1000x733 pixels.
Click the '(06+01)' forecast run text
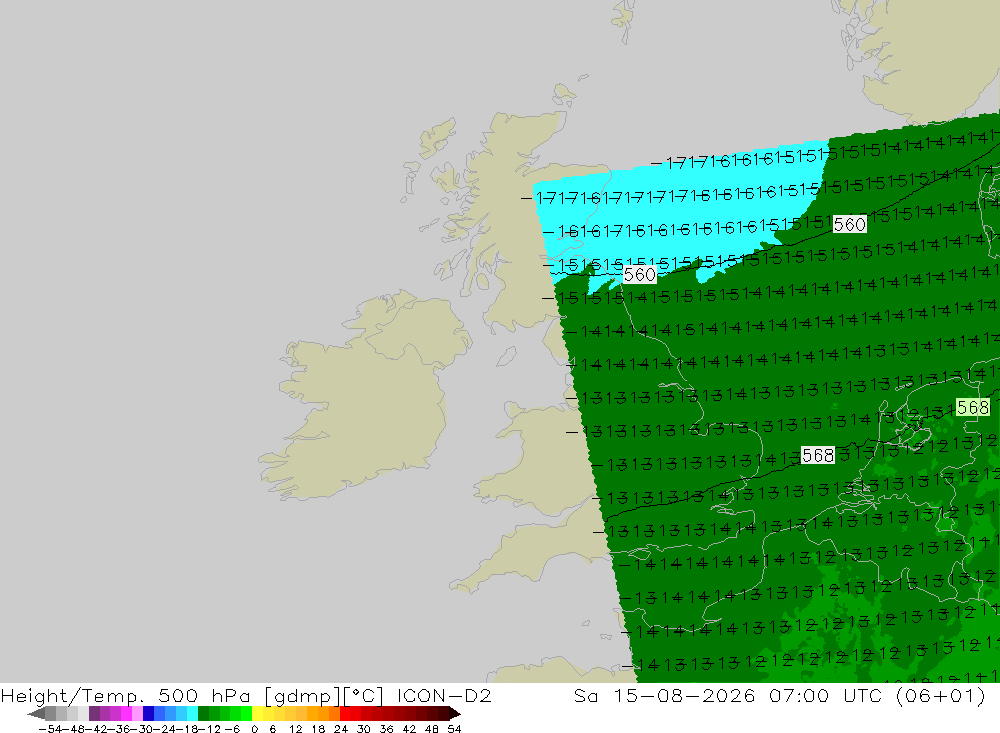point(940,696)
